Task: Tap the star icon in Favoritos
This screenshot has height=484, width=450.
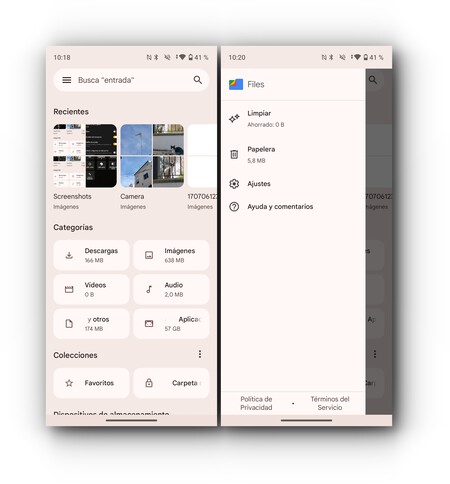Action: point(69,383)
